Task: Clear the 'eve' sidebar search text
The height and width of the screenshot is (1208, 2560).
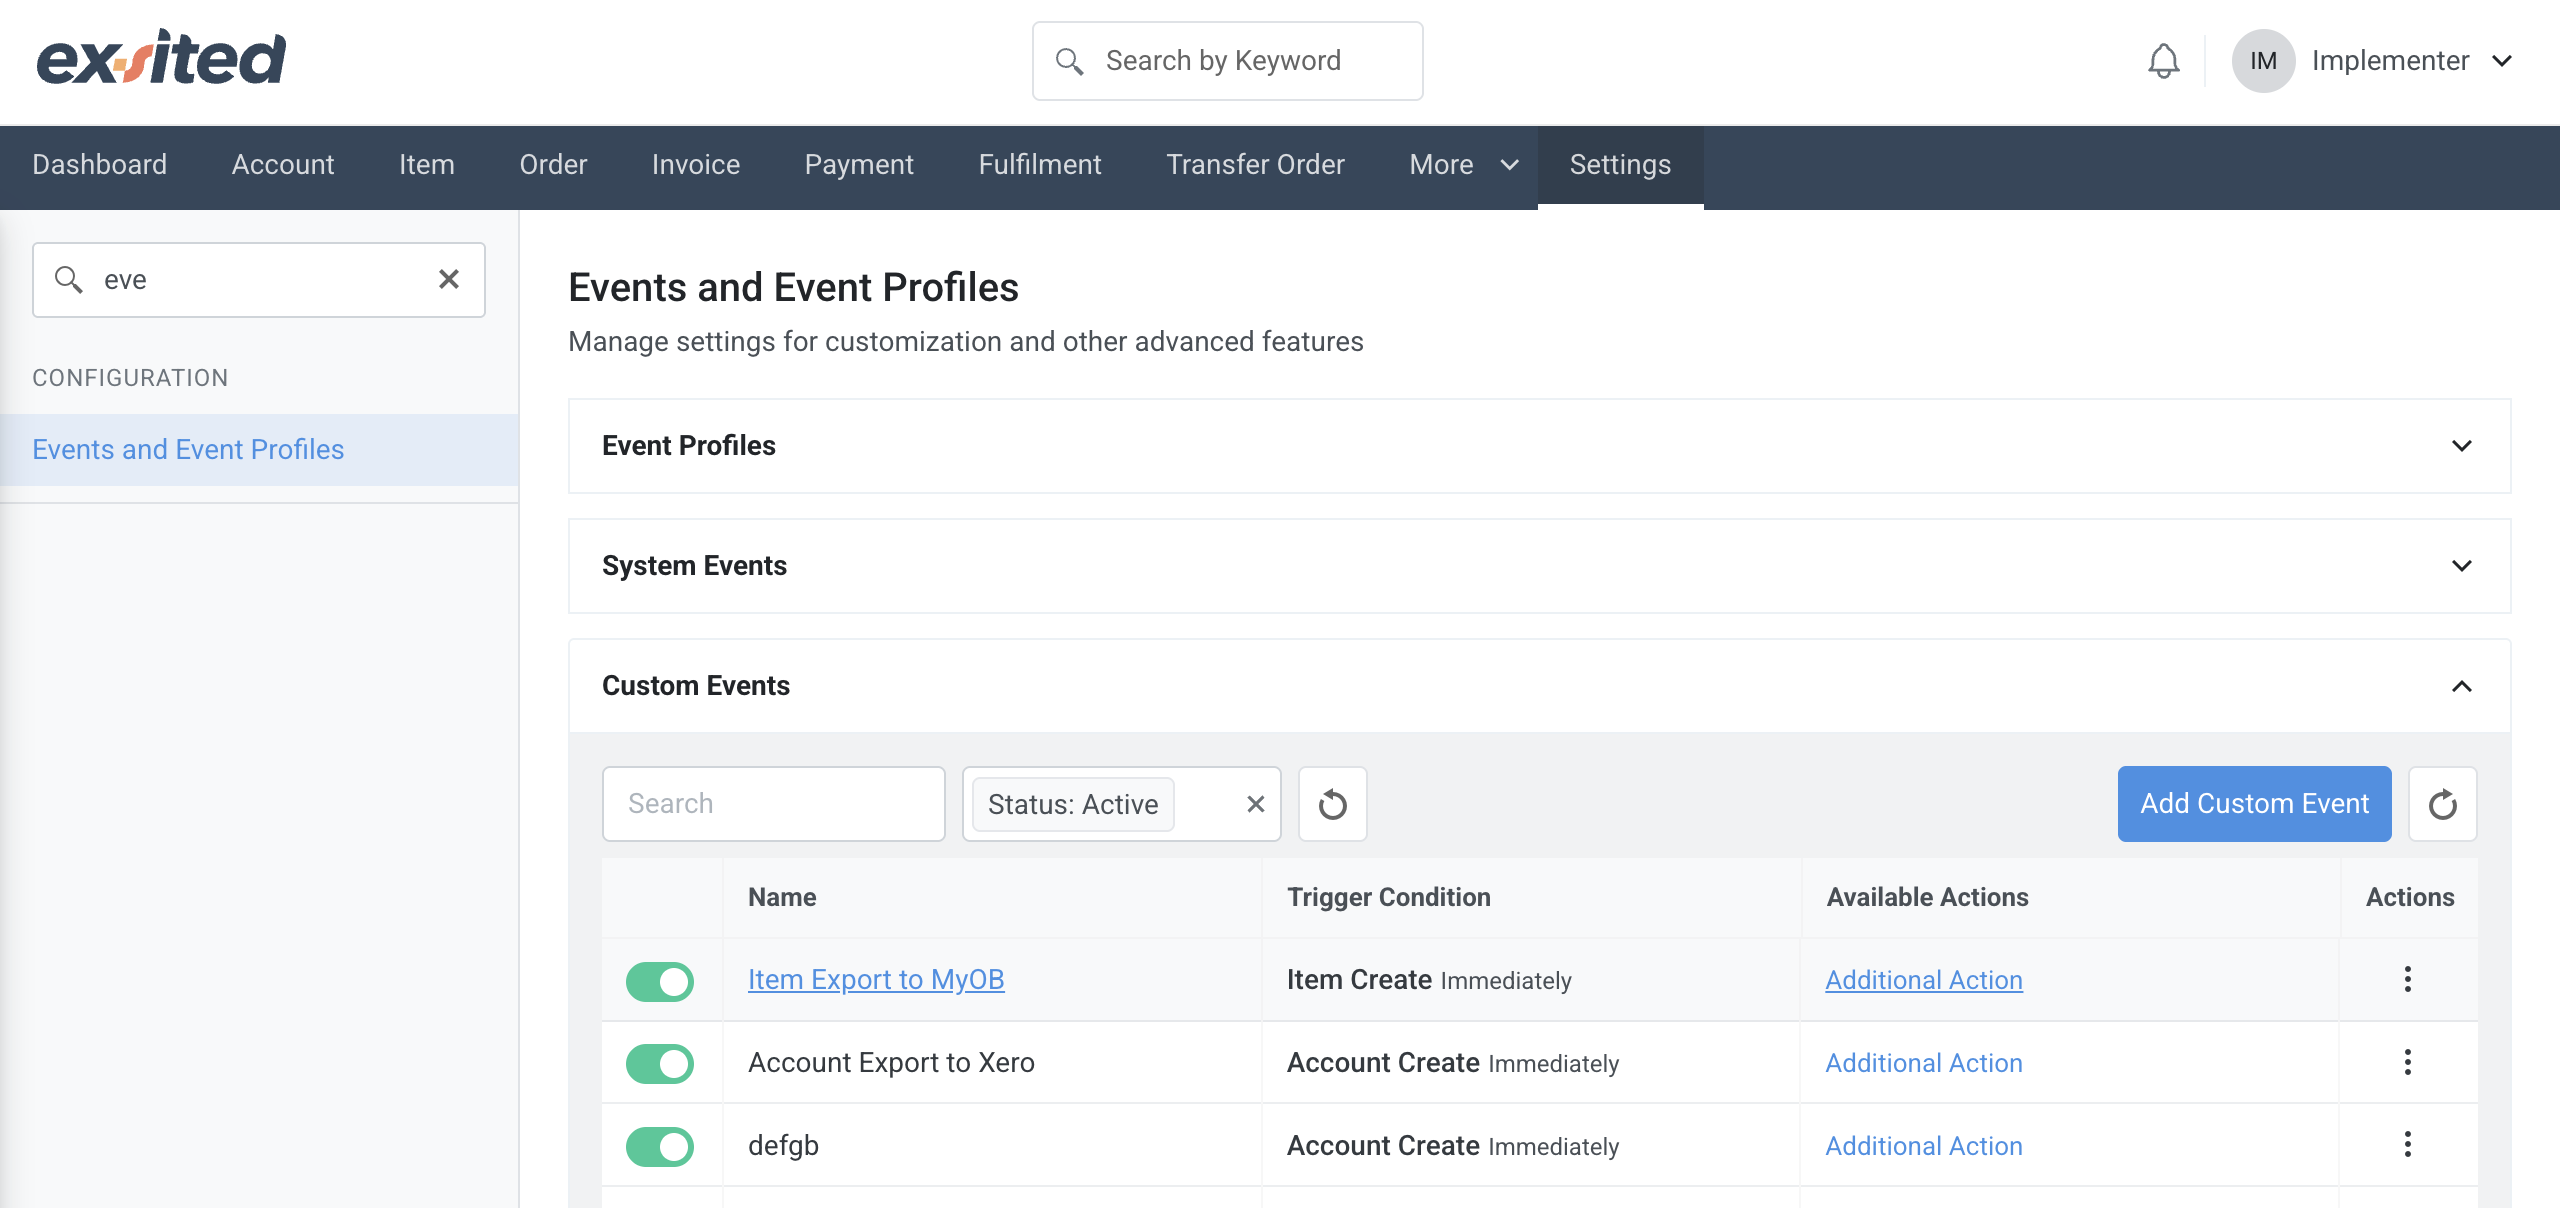Action: click(449, 279)
